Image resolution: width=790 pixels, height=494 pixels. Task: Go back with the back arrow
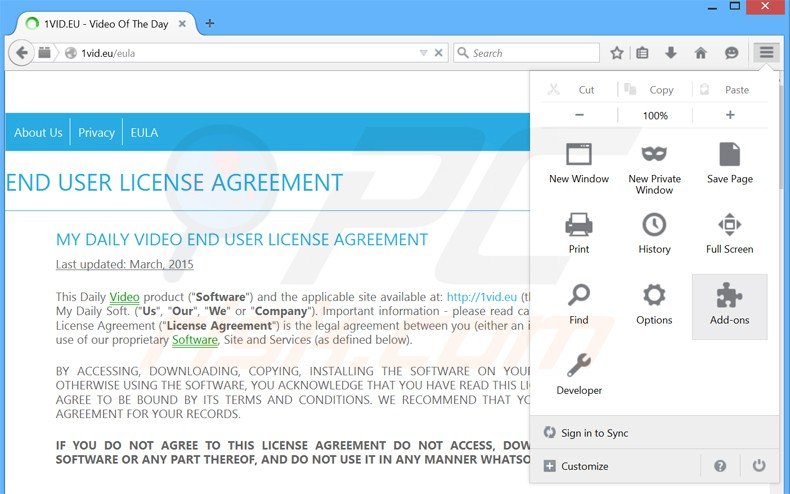coord(21,52)
